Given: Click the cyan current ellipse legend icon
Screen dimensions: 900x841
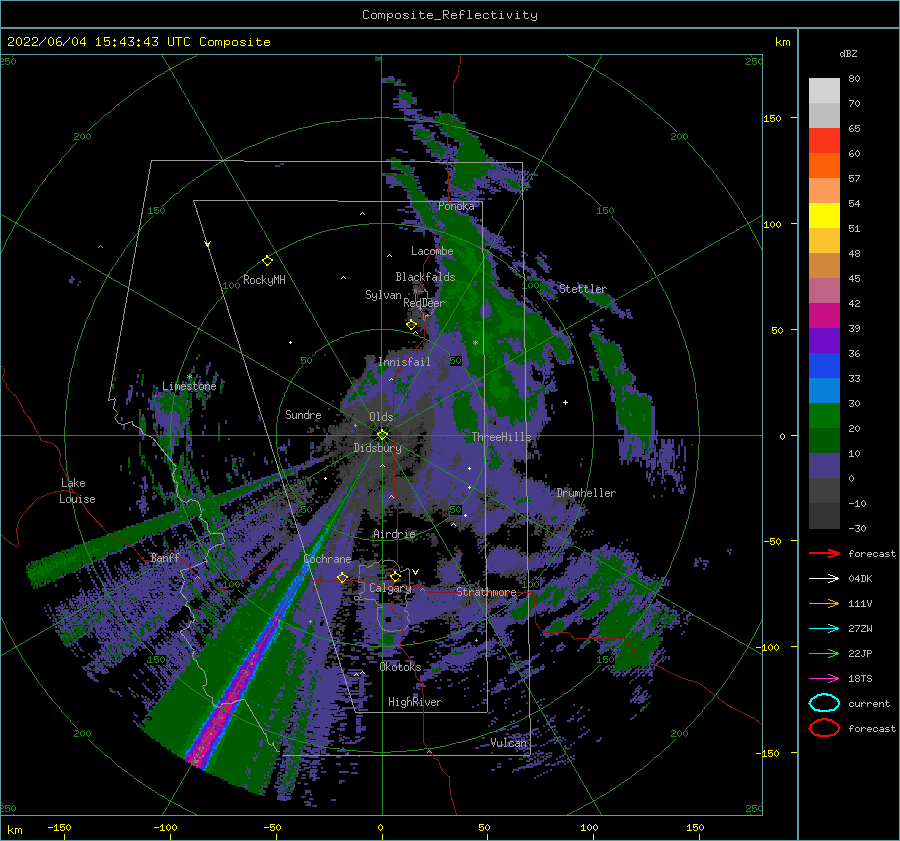Looking at the screenshot, I should point(824,703).
